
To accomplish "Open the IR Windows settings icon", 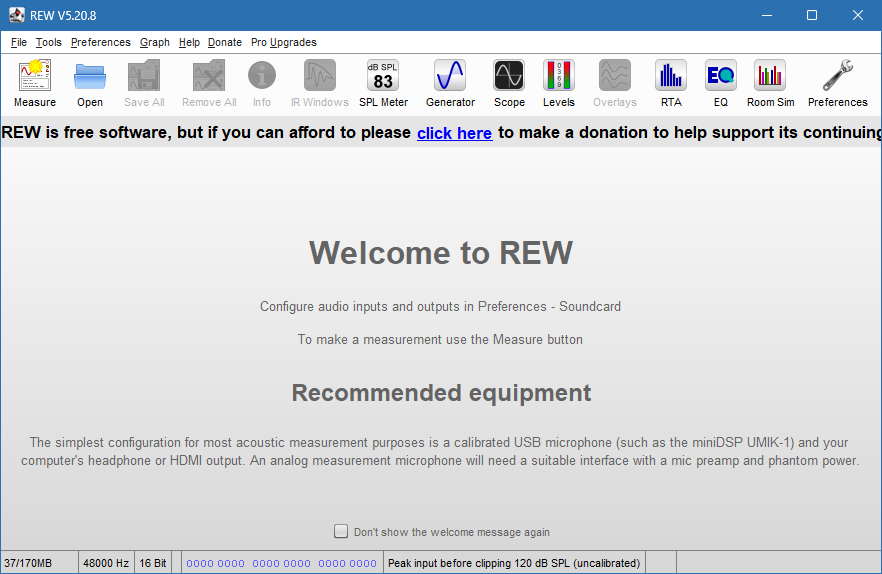I will pyautogui.click(x=320, y=76).
